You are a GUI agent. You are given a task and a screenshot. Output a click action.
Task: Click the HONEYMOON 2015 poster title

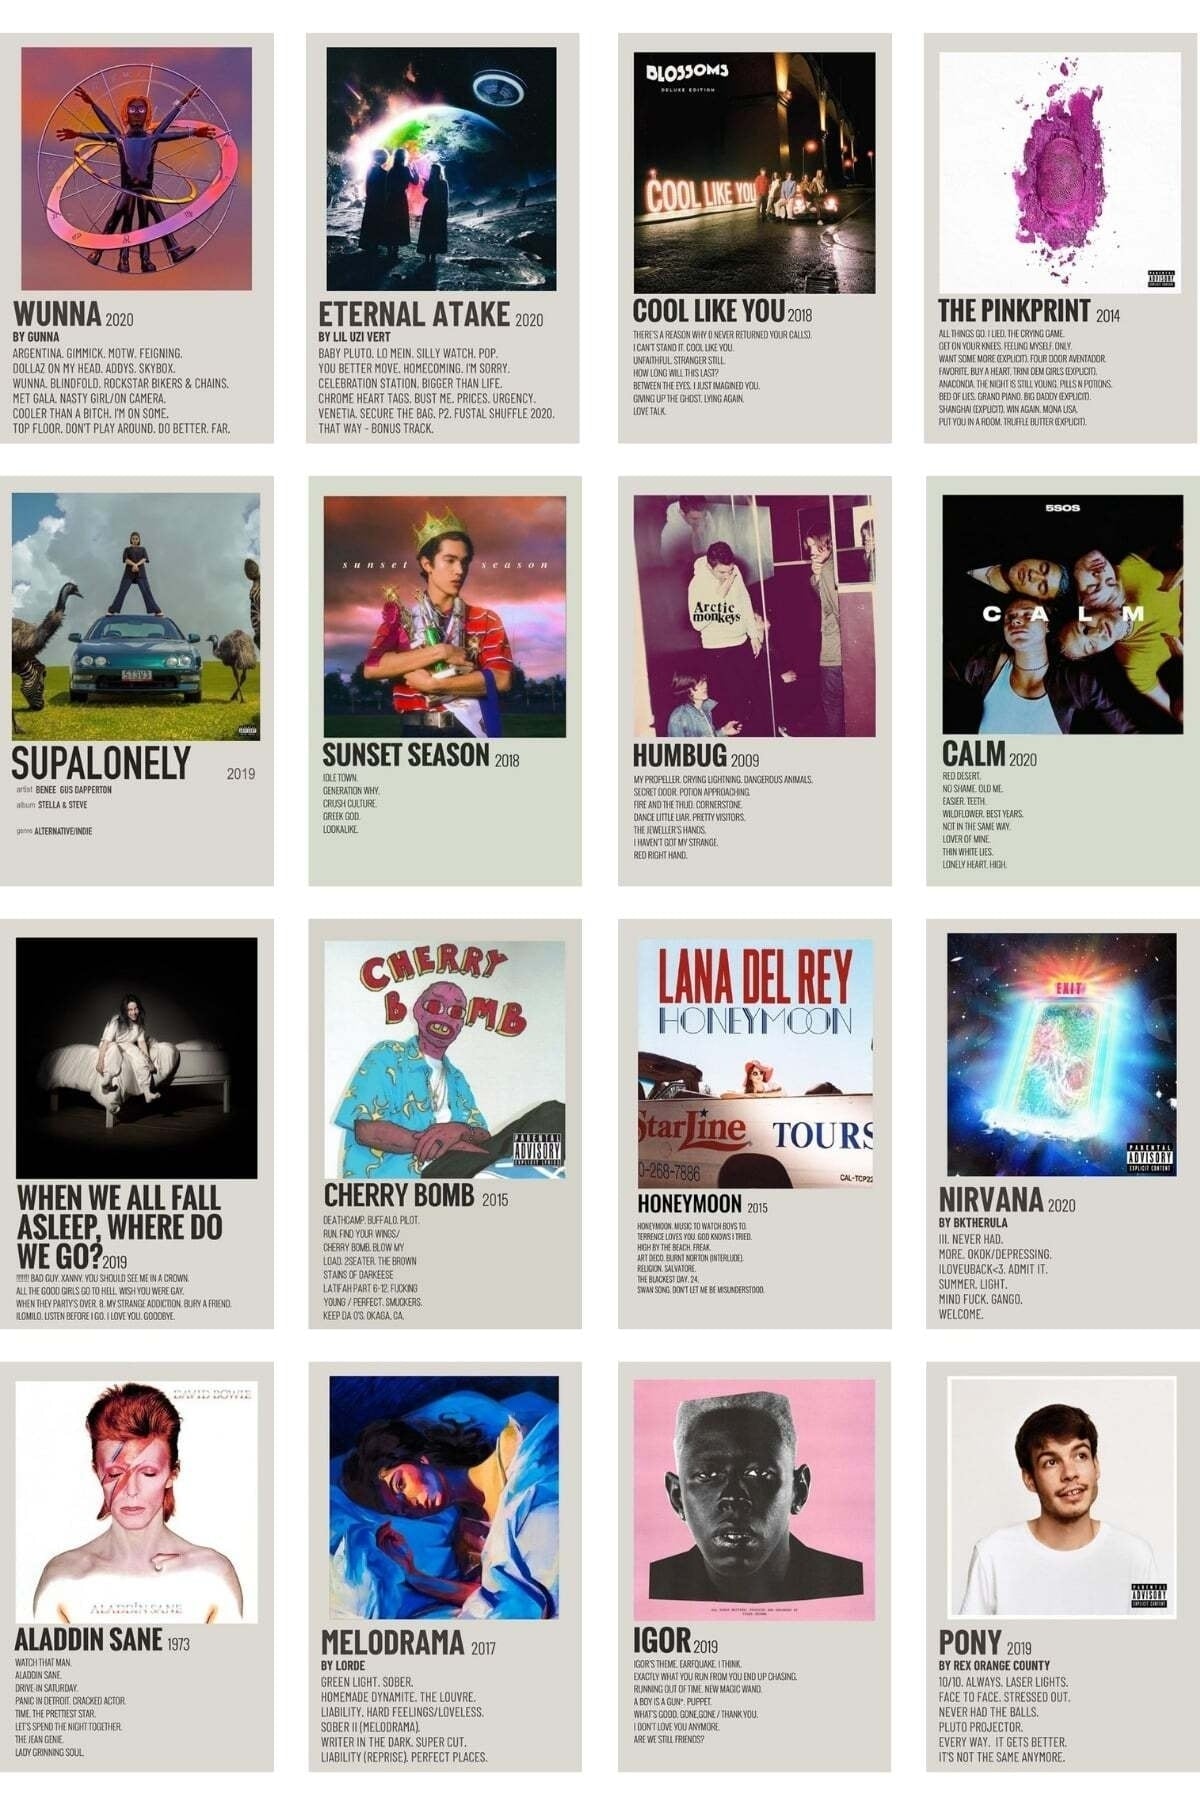[703, 1204]
